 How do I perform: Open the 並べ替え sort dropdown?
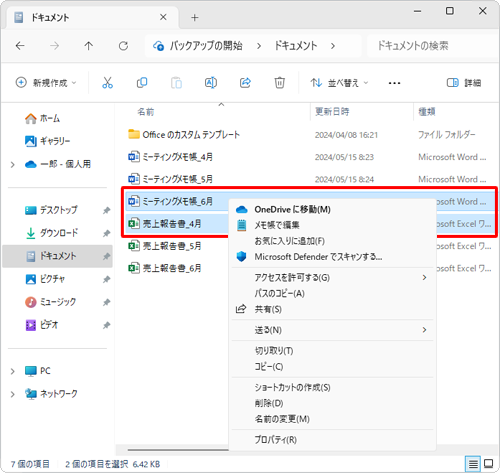[339, 83]
